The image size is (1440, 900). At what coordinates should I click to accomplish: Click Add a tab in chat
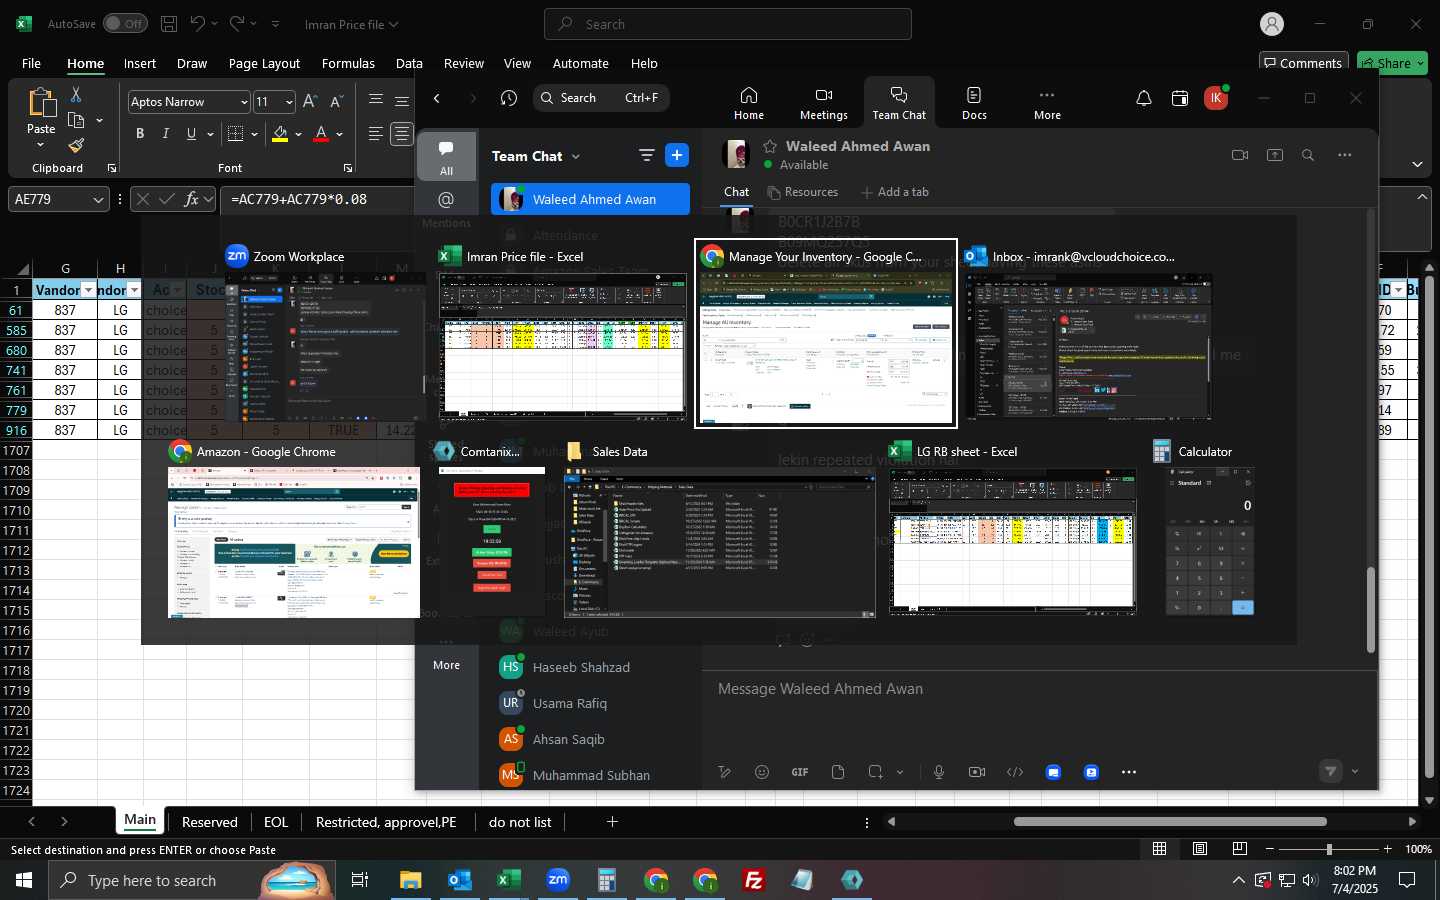point(895,192)
